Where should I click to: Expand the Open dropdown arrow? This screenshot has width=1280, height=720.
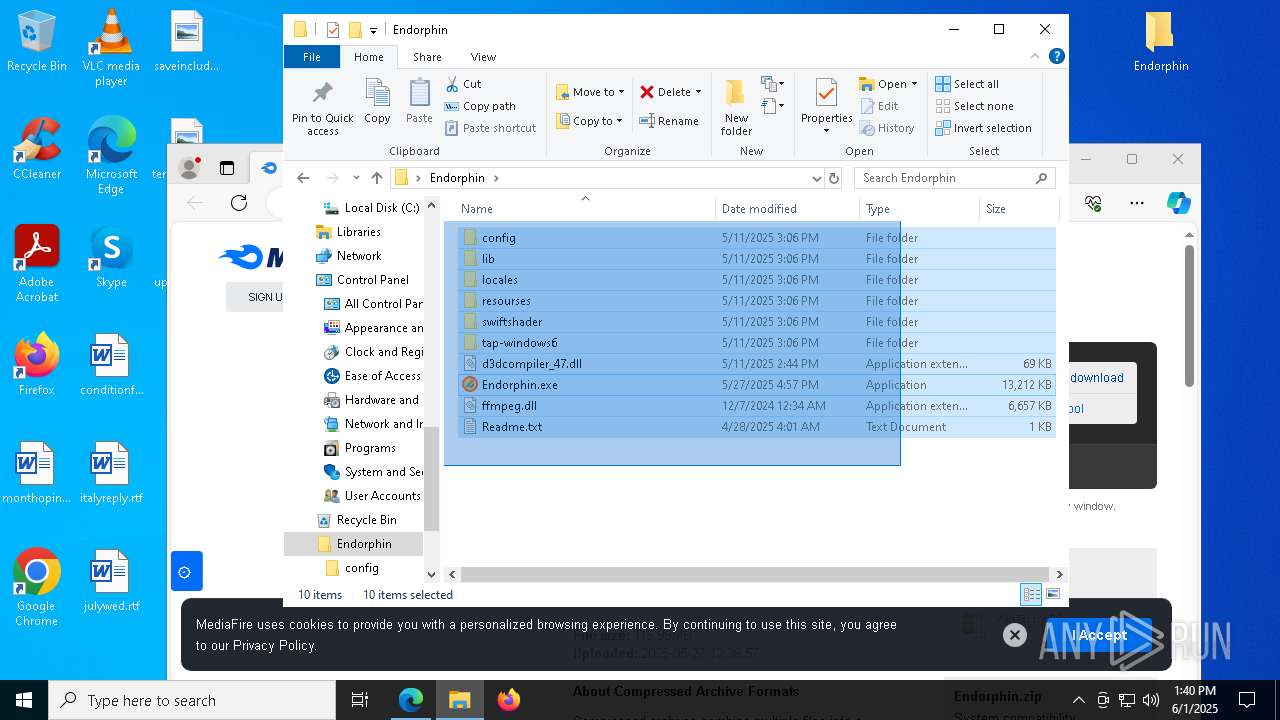914,84
